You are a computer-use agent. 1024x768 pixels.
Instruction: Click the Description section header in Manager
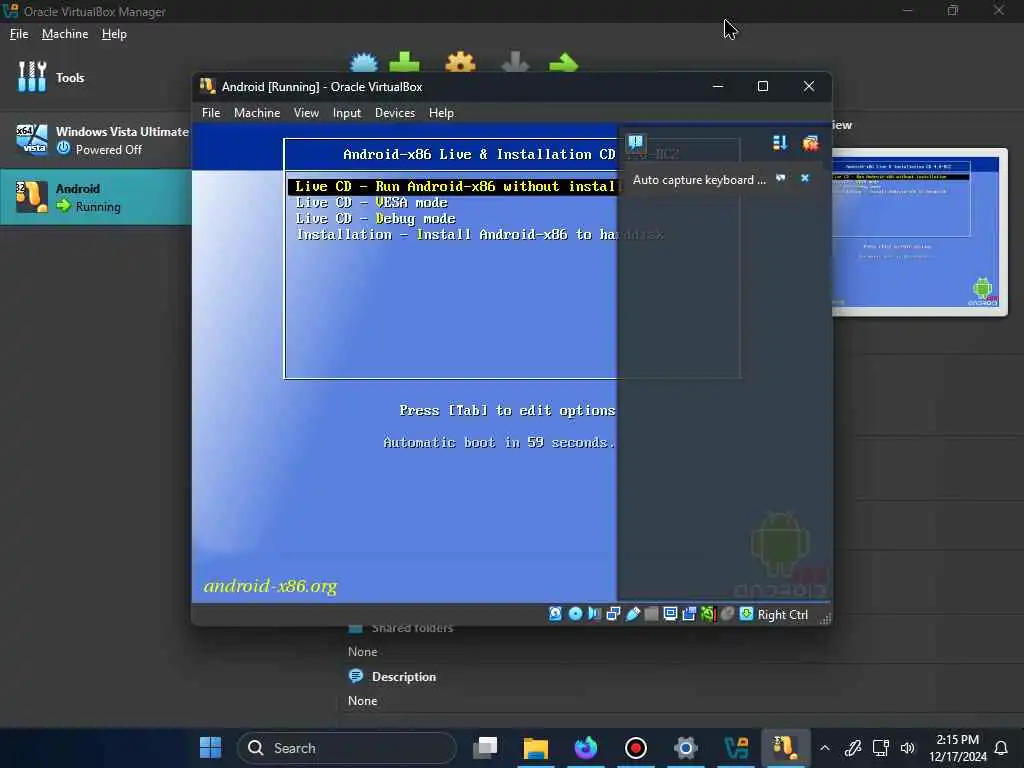coord(404,677)
